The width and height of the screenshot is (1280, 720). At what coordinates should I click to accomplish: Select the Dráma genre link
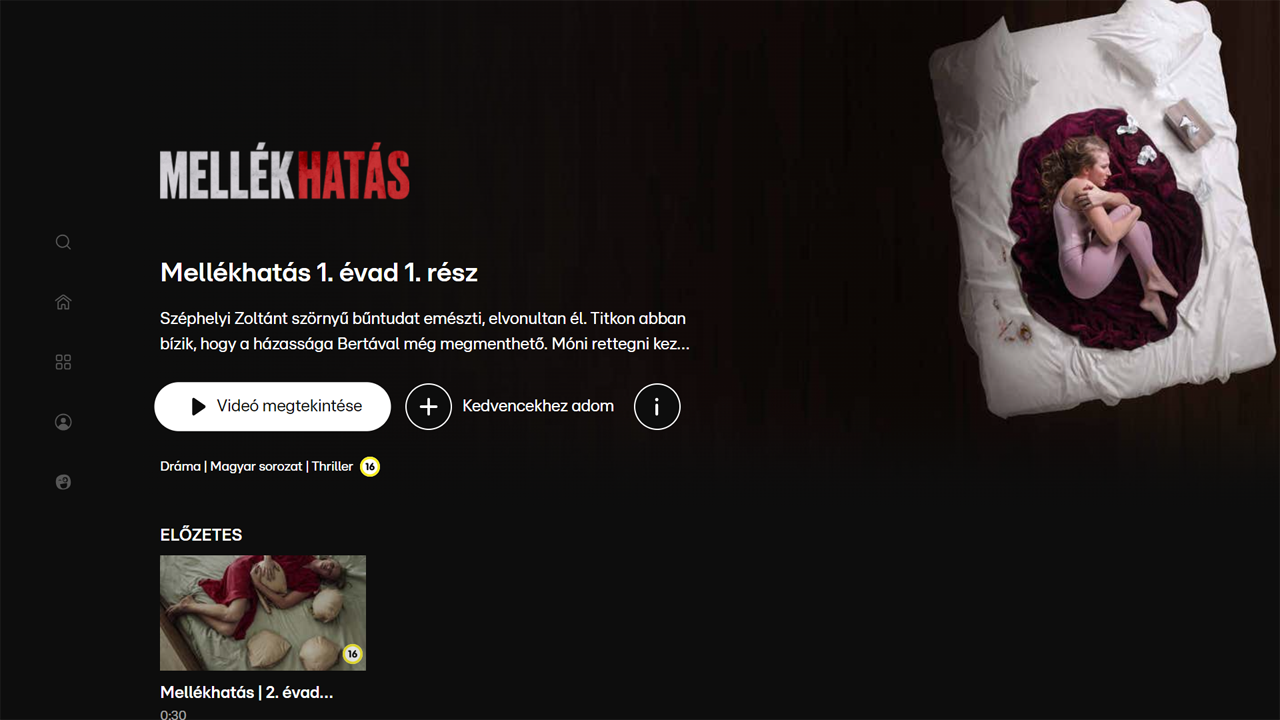(180, 466)
